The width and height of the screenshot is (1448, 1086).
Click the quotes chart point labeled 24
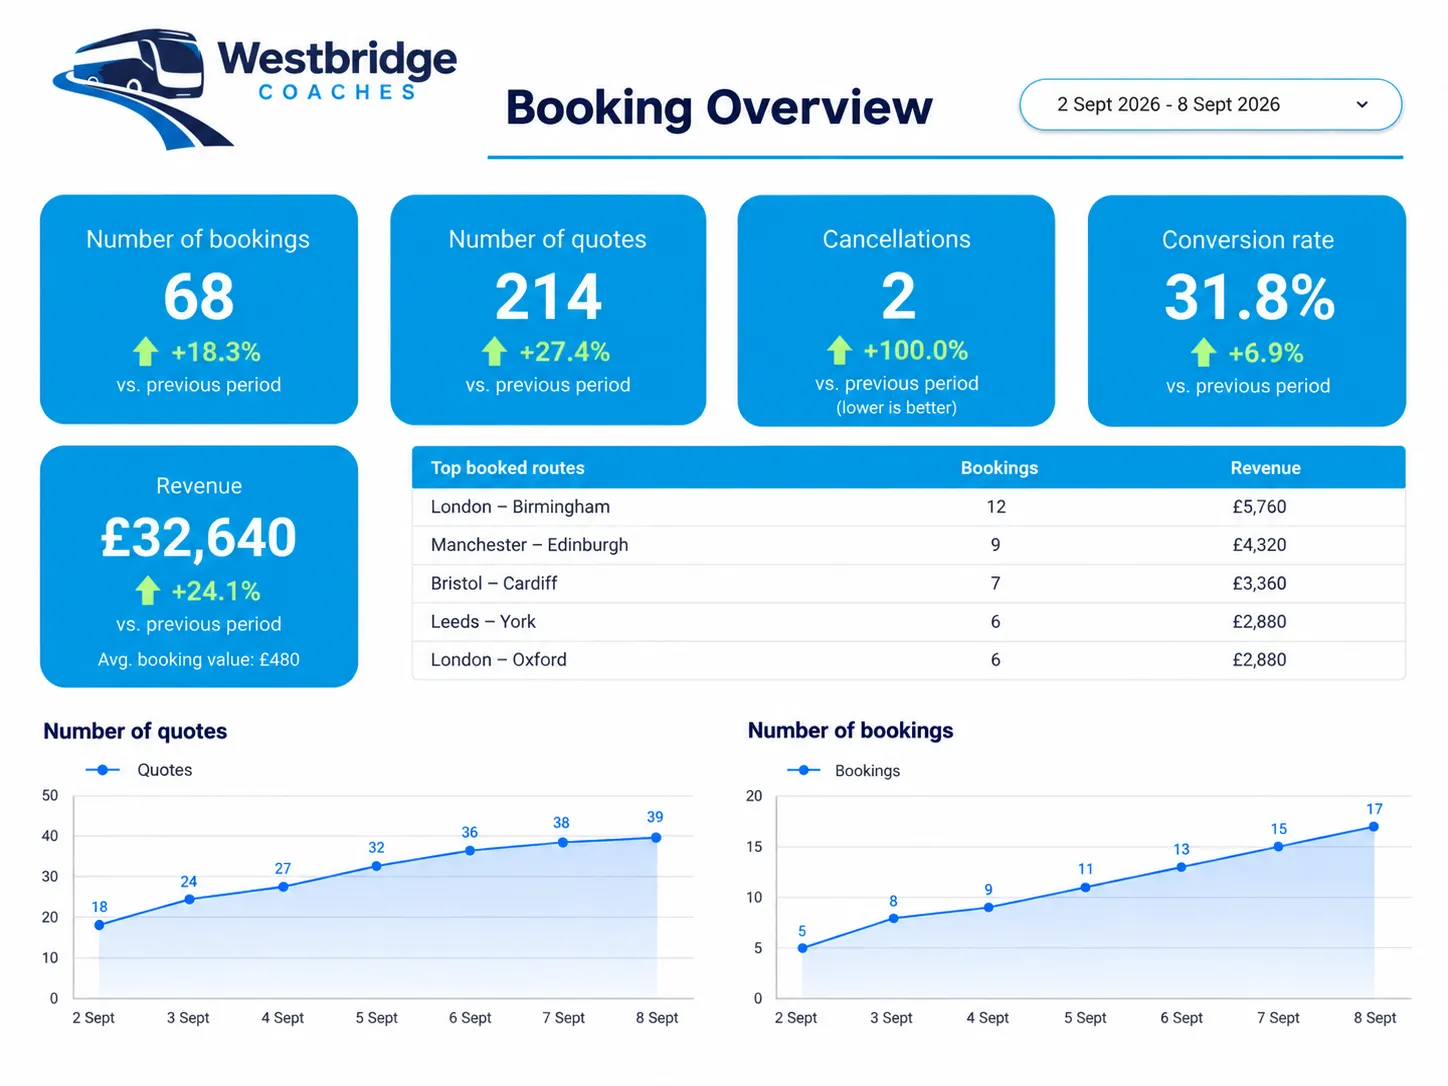(x=190, y=899)
